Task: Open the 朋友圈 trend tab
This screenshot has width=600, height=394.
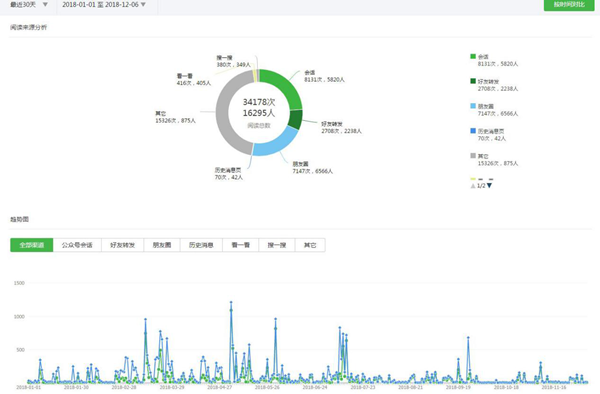Action: point(162,245)
